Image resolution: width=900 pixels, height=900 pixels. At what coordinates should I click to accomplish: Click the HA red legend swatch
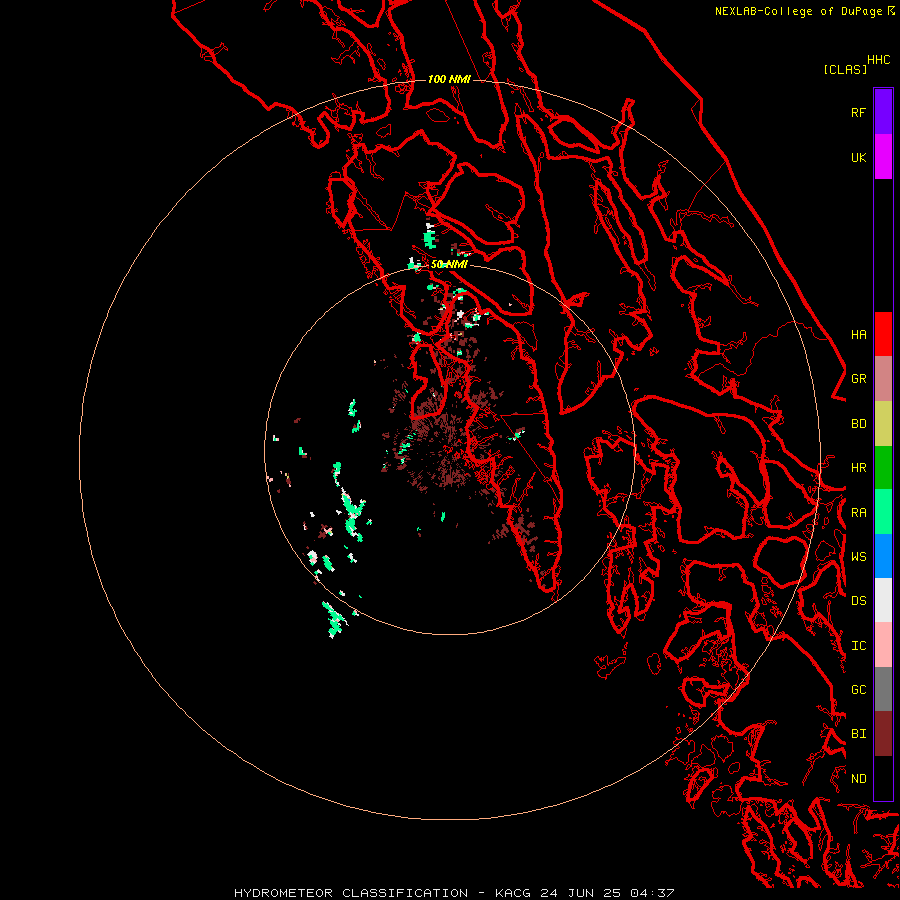883,334
